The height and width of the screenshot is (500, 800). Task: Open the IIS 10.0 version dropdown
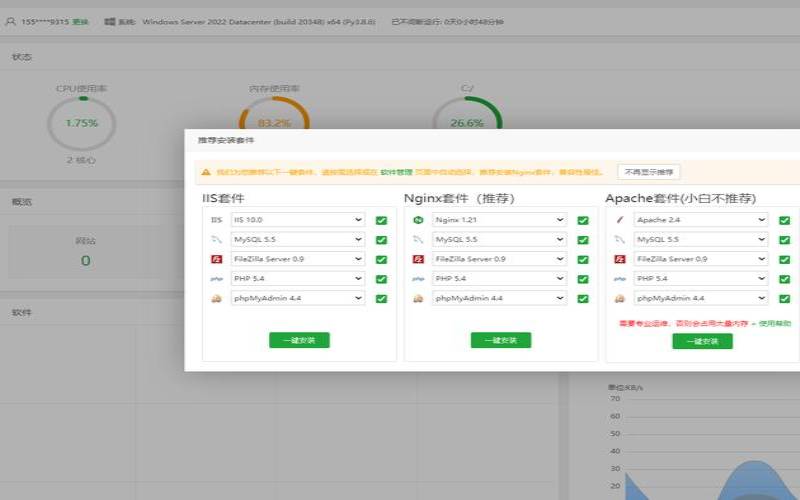point(298,220)
